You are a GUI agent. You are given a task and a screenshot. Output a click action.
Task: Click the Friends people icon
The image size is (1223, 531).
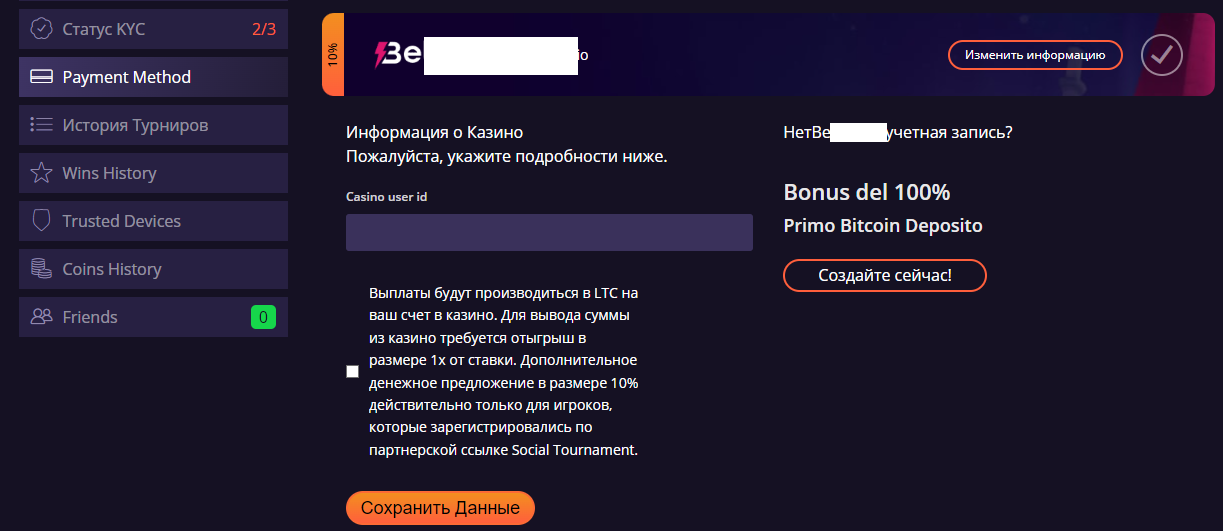point(41,317)
